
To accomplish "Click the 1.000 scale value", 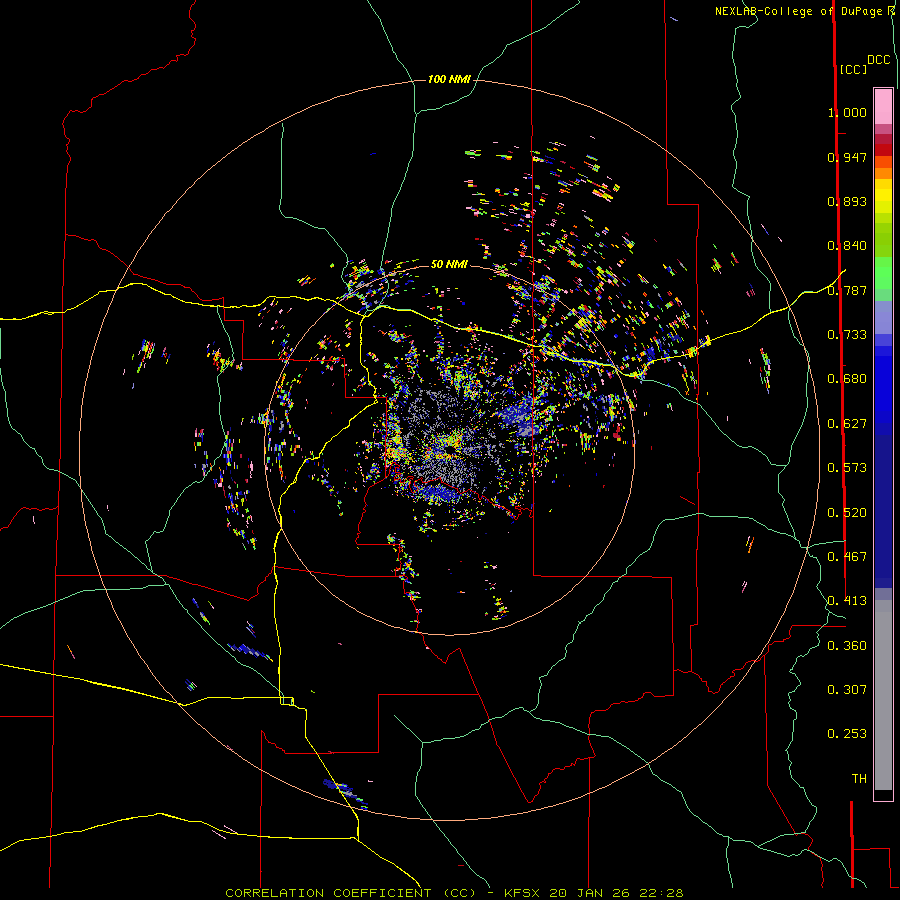I will 847,112.
